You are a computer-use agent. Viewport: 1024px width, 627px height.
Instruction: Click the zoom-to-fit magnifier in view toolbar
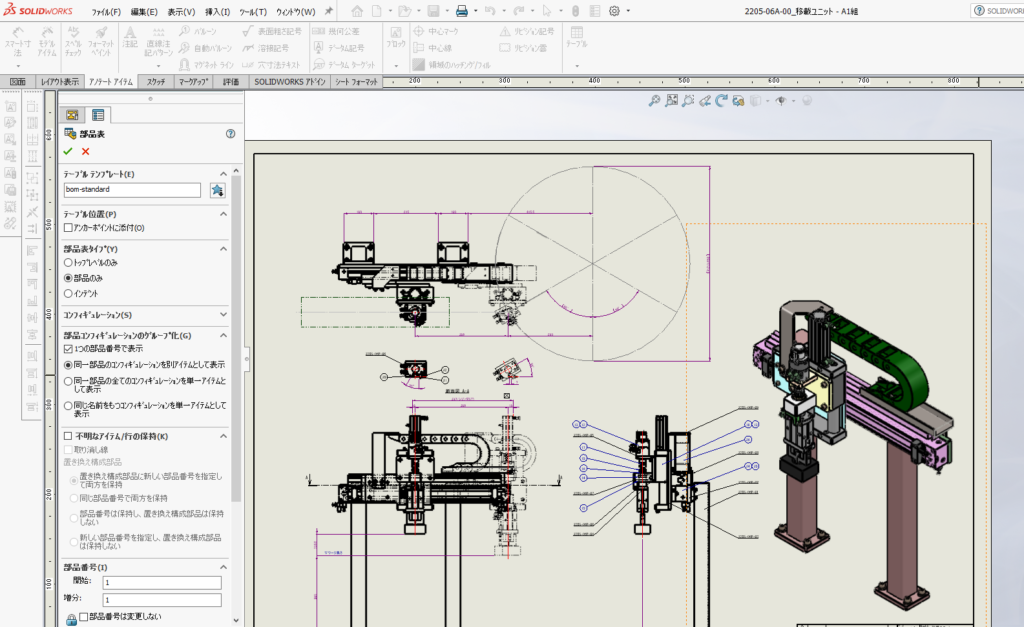tap(654, 100)
